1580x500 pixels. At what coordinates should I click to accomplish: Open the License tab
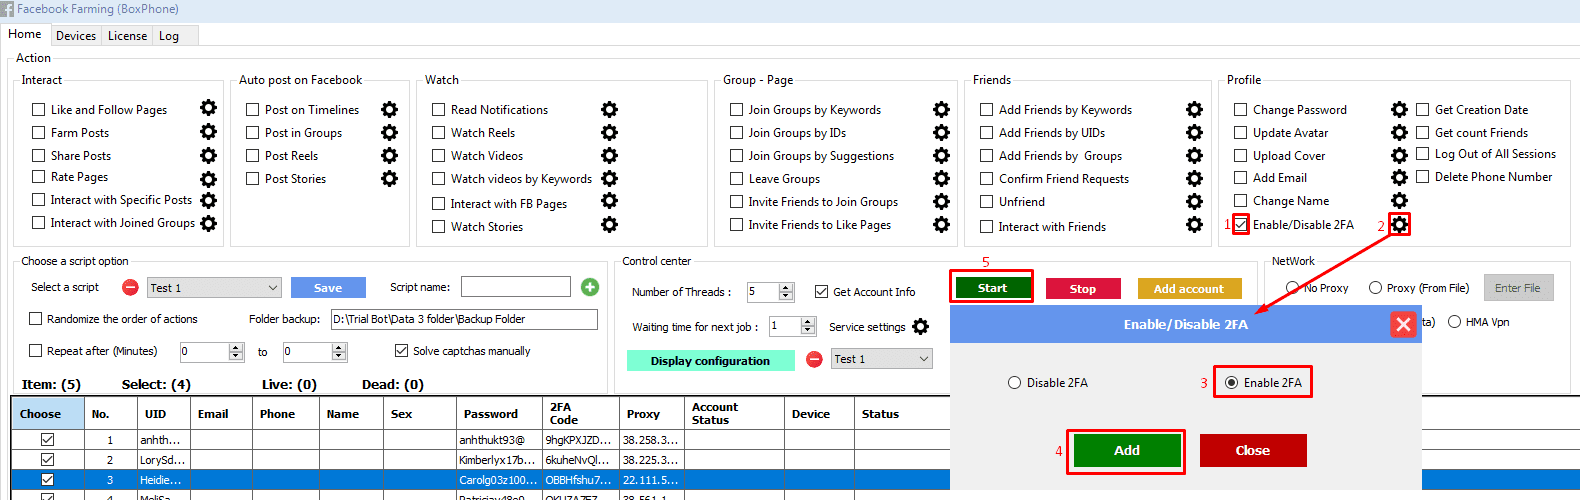(127, 36)
